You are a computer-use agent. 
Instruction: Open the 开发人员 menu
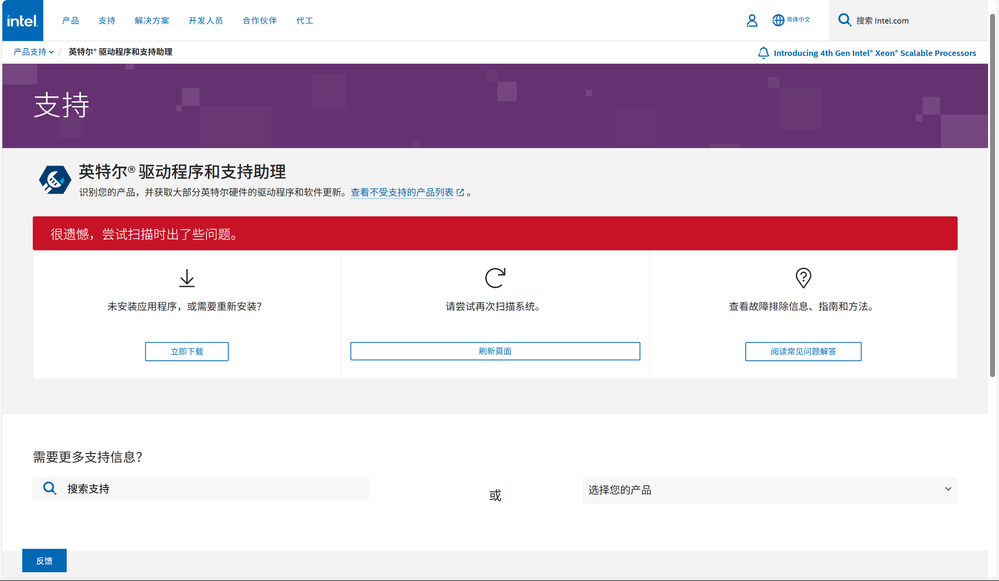point(206,20)
